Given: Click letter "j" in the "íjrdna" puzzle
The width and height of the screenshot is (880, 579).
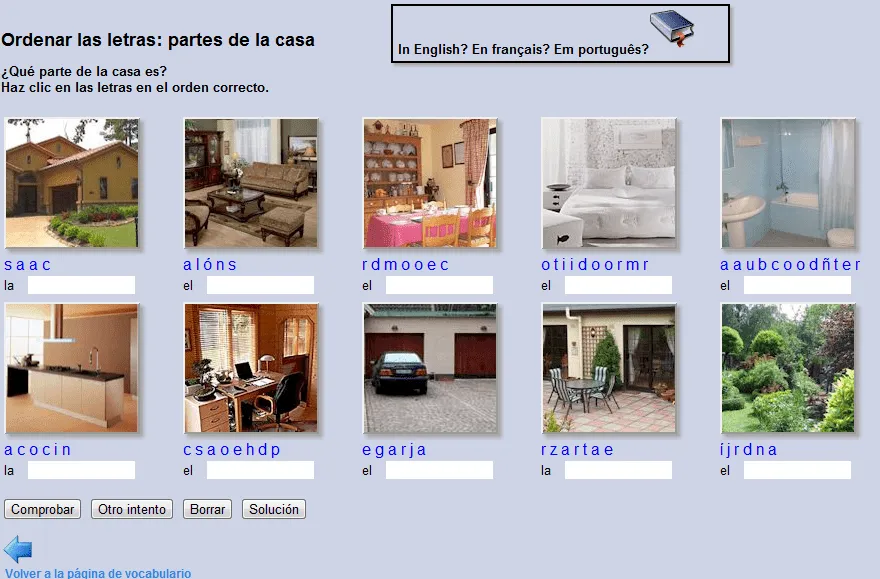Looking at the screenshot, I should coord(730,449).
